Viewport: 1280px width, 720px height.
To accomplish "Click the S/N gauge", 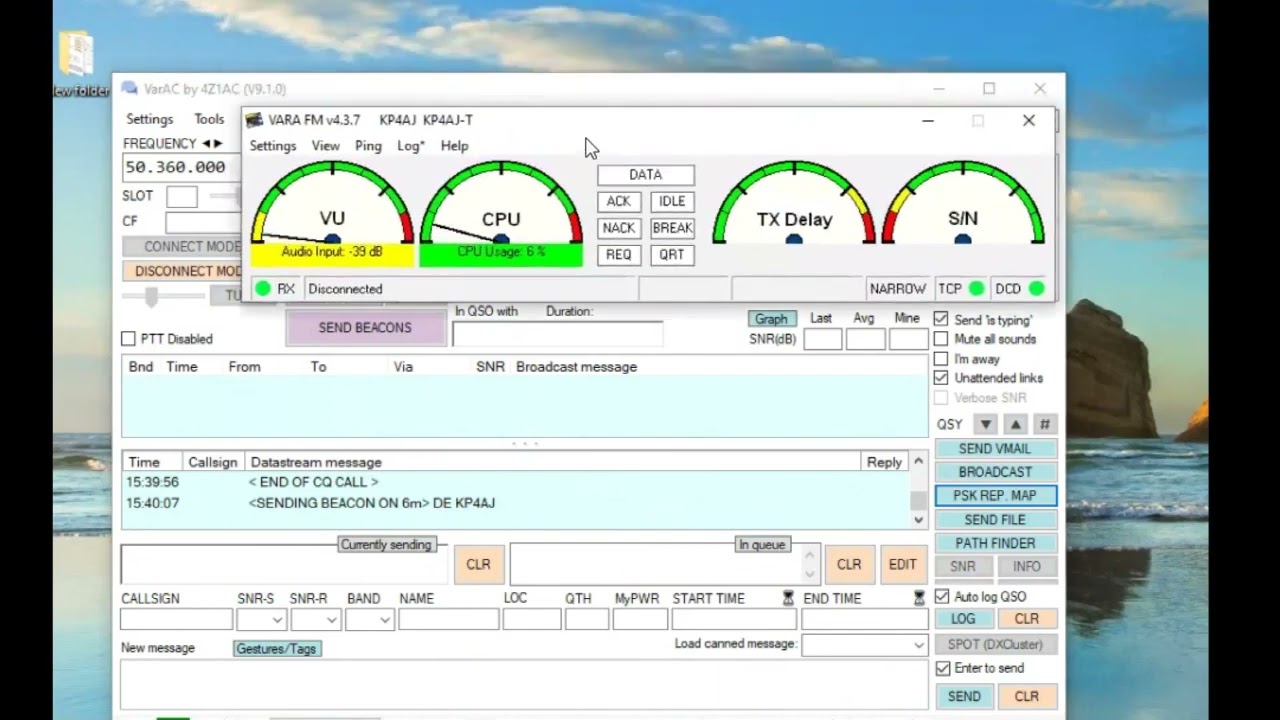I will (963, 203).
